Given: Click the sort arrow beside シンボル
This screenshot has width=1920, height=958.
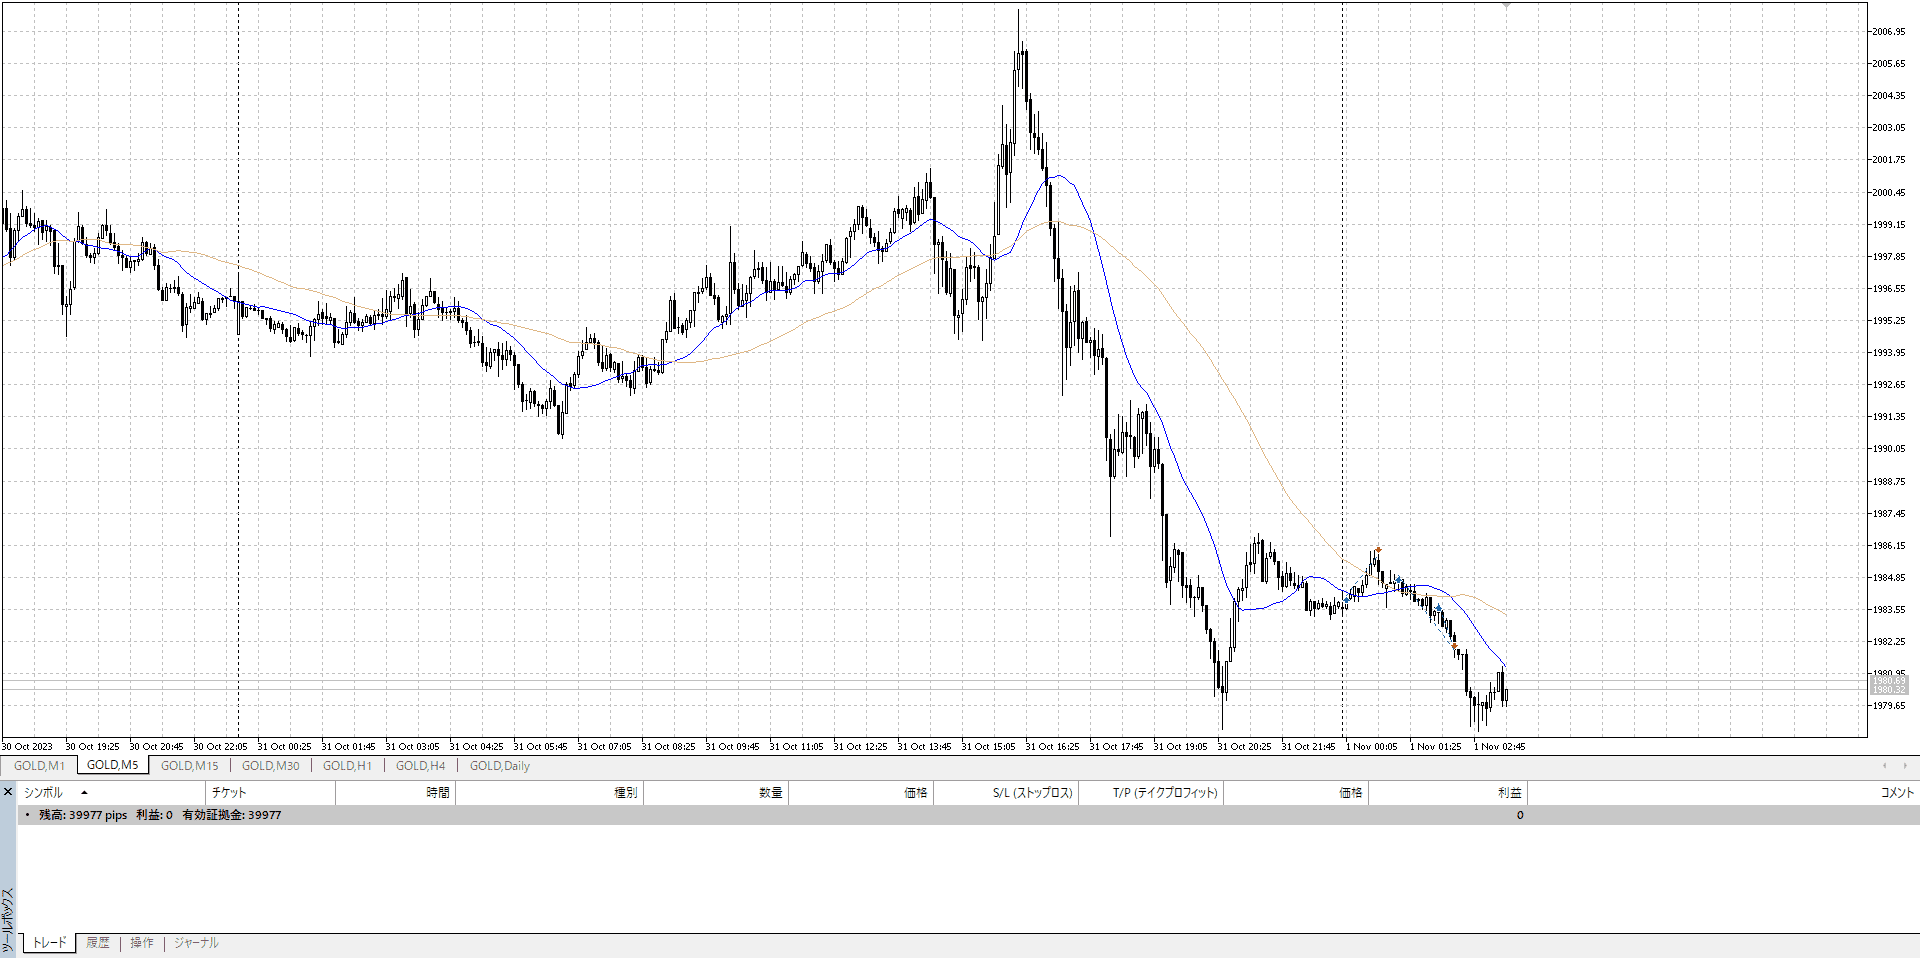Looking at the screenshot, I should coord(84,793).
